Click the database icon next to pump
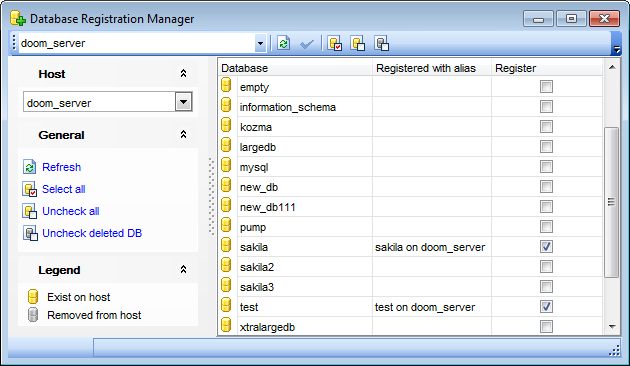The width and height of the screenshot is (630, 366). 226,226
